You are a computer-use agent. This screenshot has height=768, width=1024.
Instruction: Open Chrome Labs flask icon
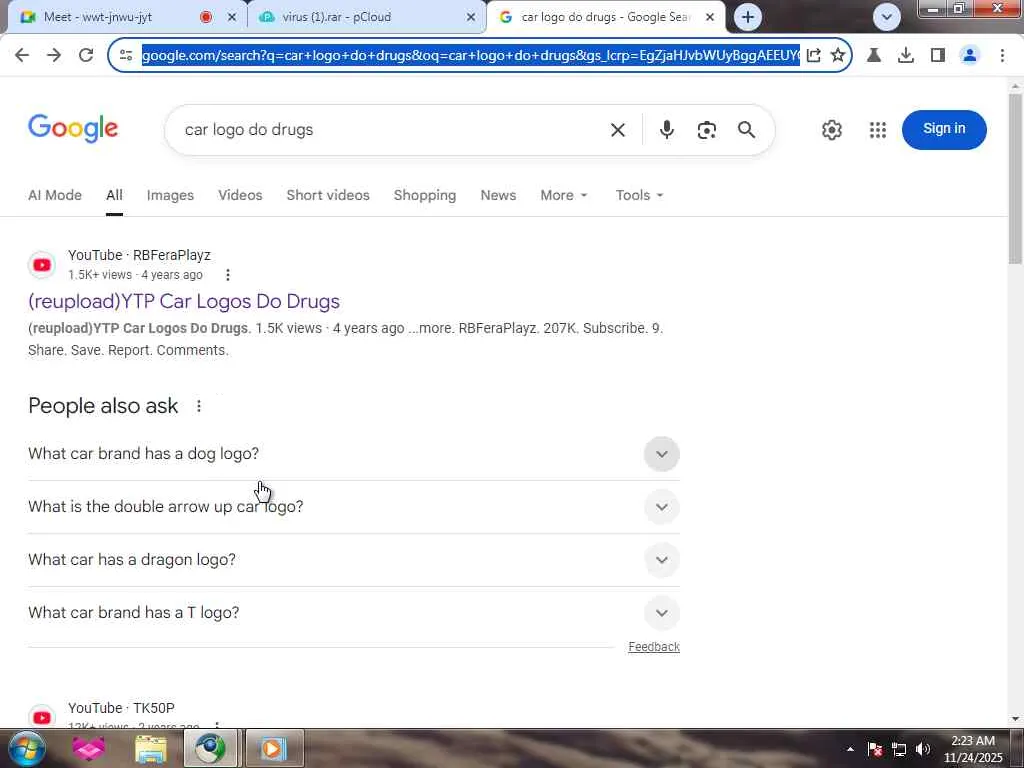[x=874, y=56]
